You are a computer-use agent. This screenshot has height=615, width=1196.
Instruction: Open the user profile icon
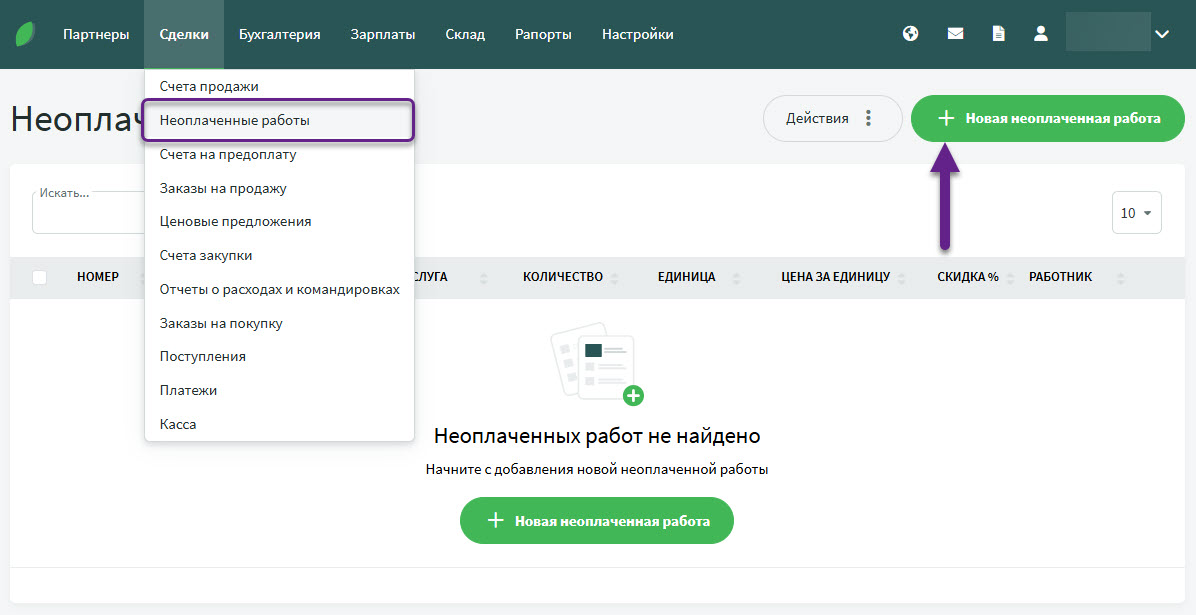[x=1041, y=34]
